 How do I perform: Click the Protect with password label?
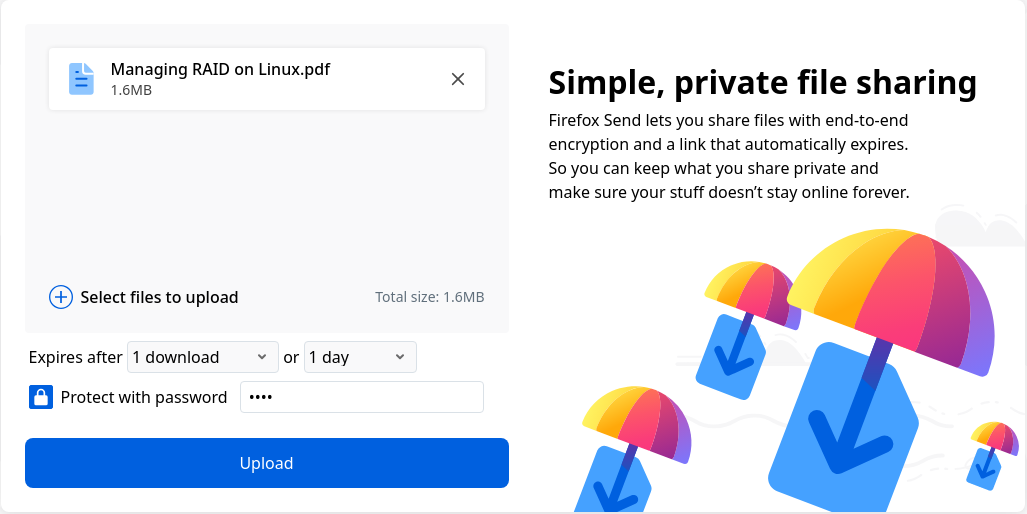(144, 397)
